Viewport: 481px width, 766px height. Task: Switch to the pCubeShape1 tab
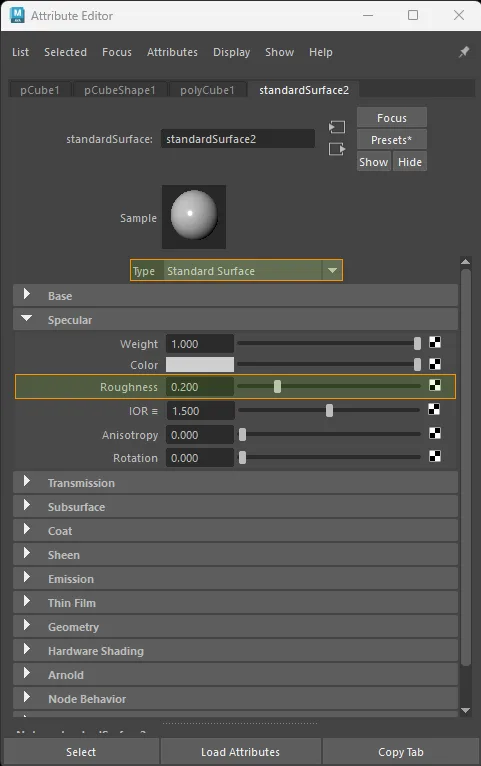[120, 90]
